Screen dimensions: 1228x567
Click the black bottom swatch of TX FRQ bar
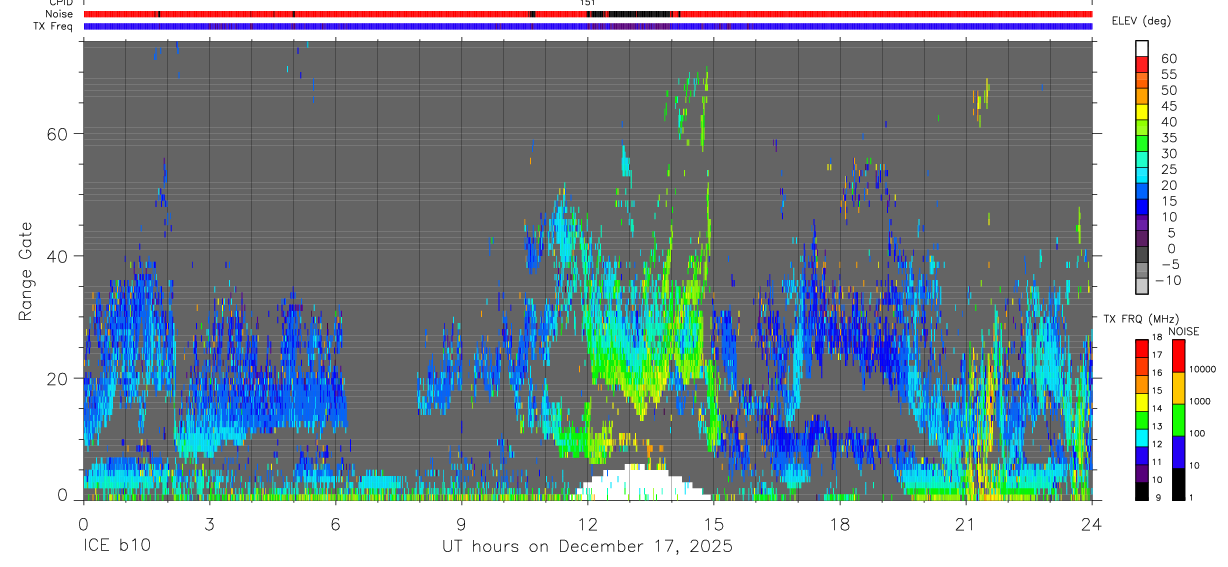click(x=1141, y=489)
